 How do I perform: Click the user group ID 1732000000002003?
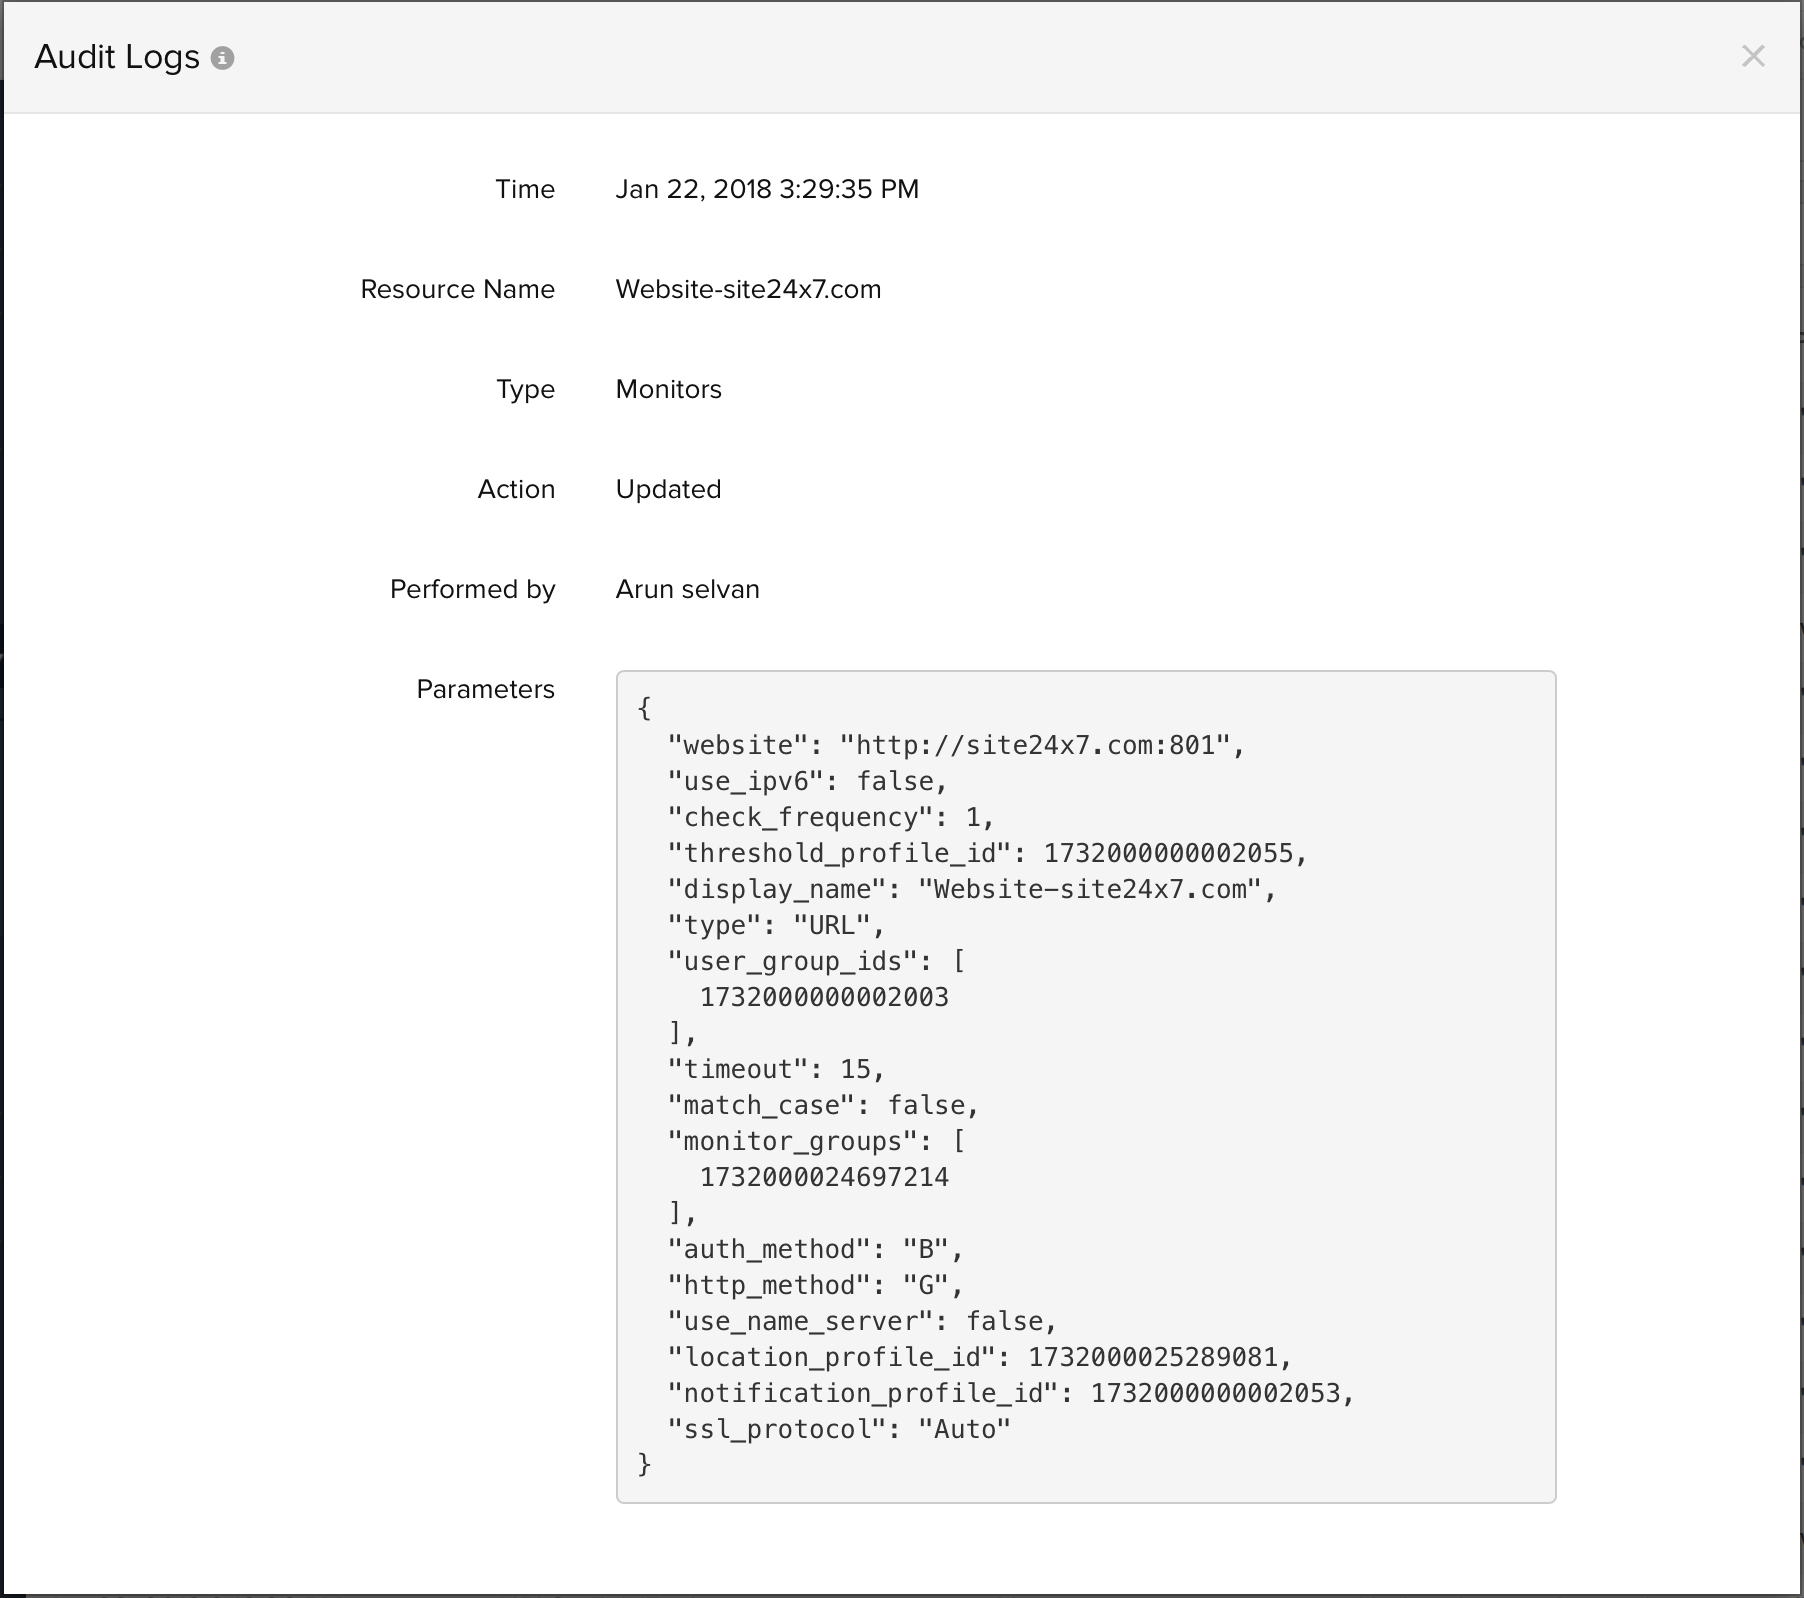[x=824, y=997]
